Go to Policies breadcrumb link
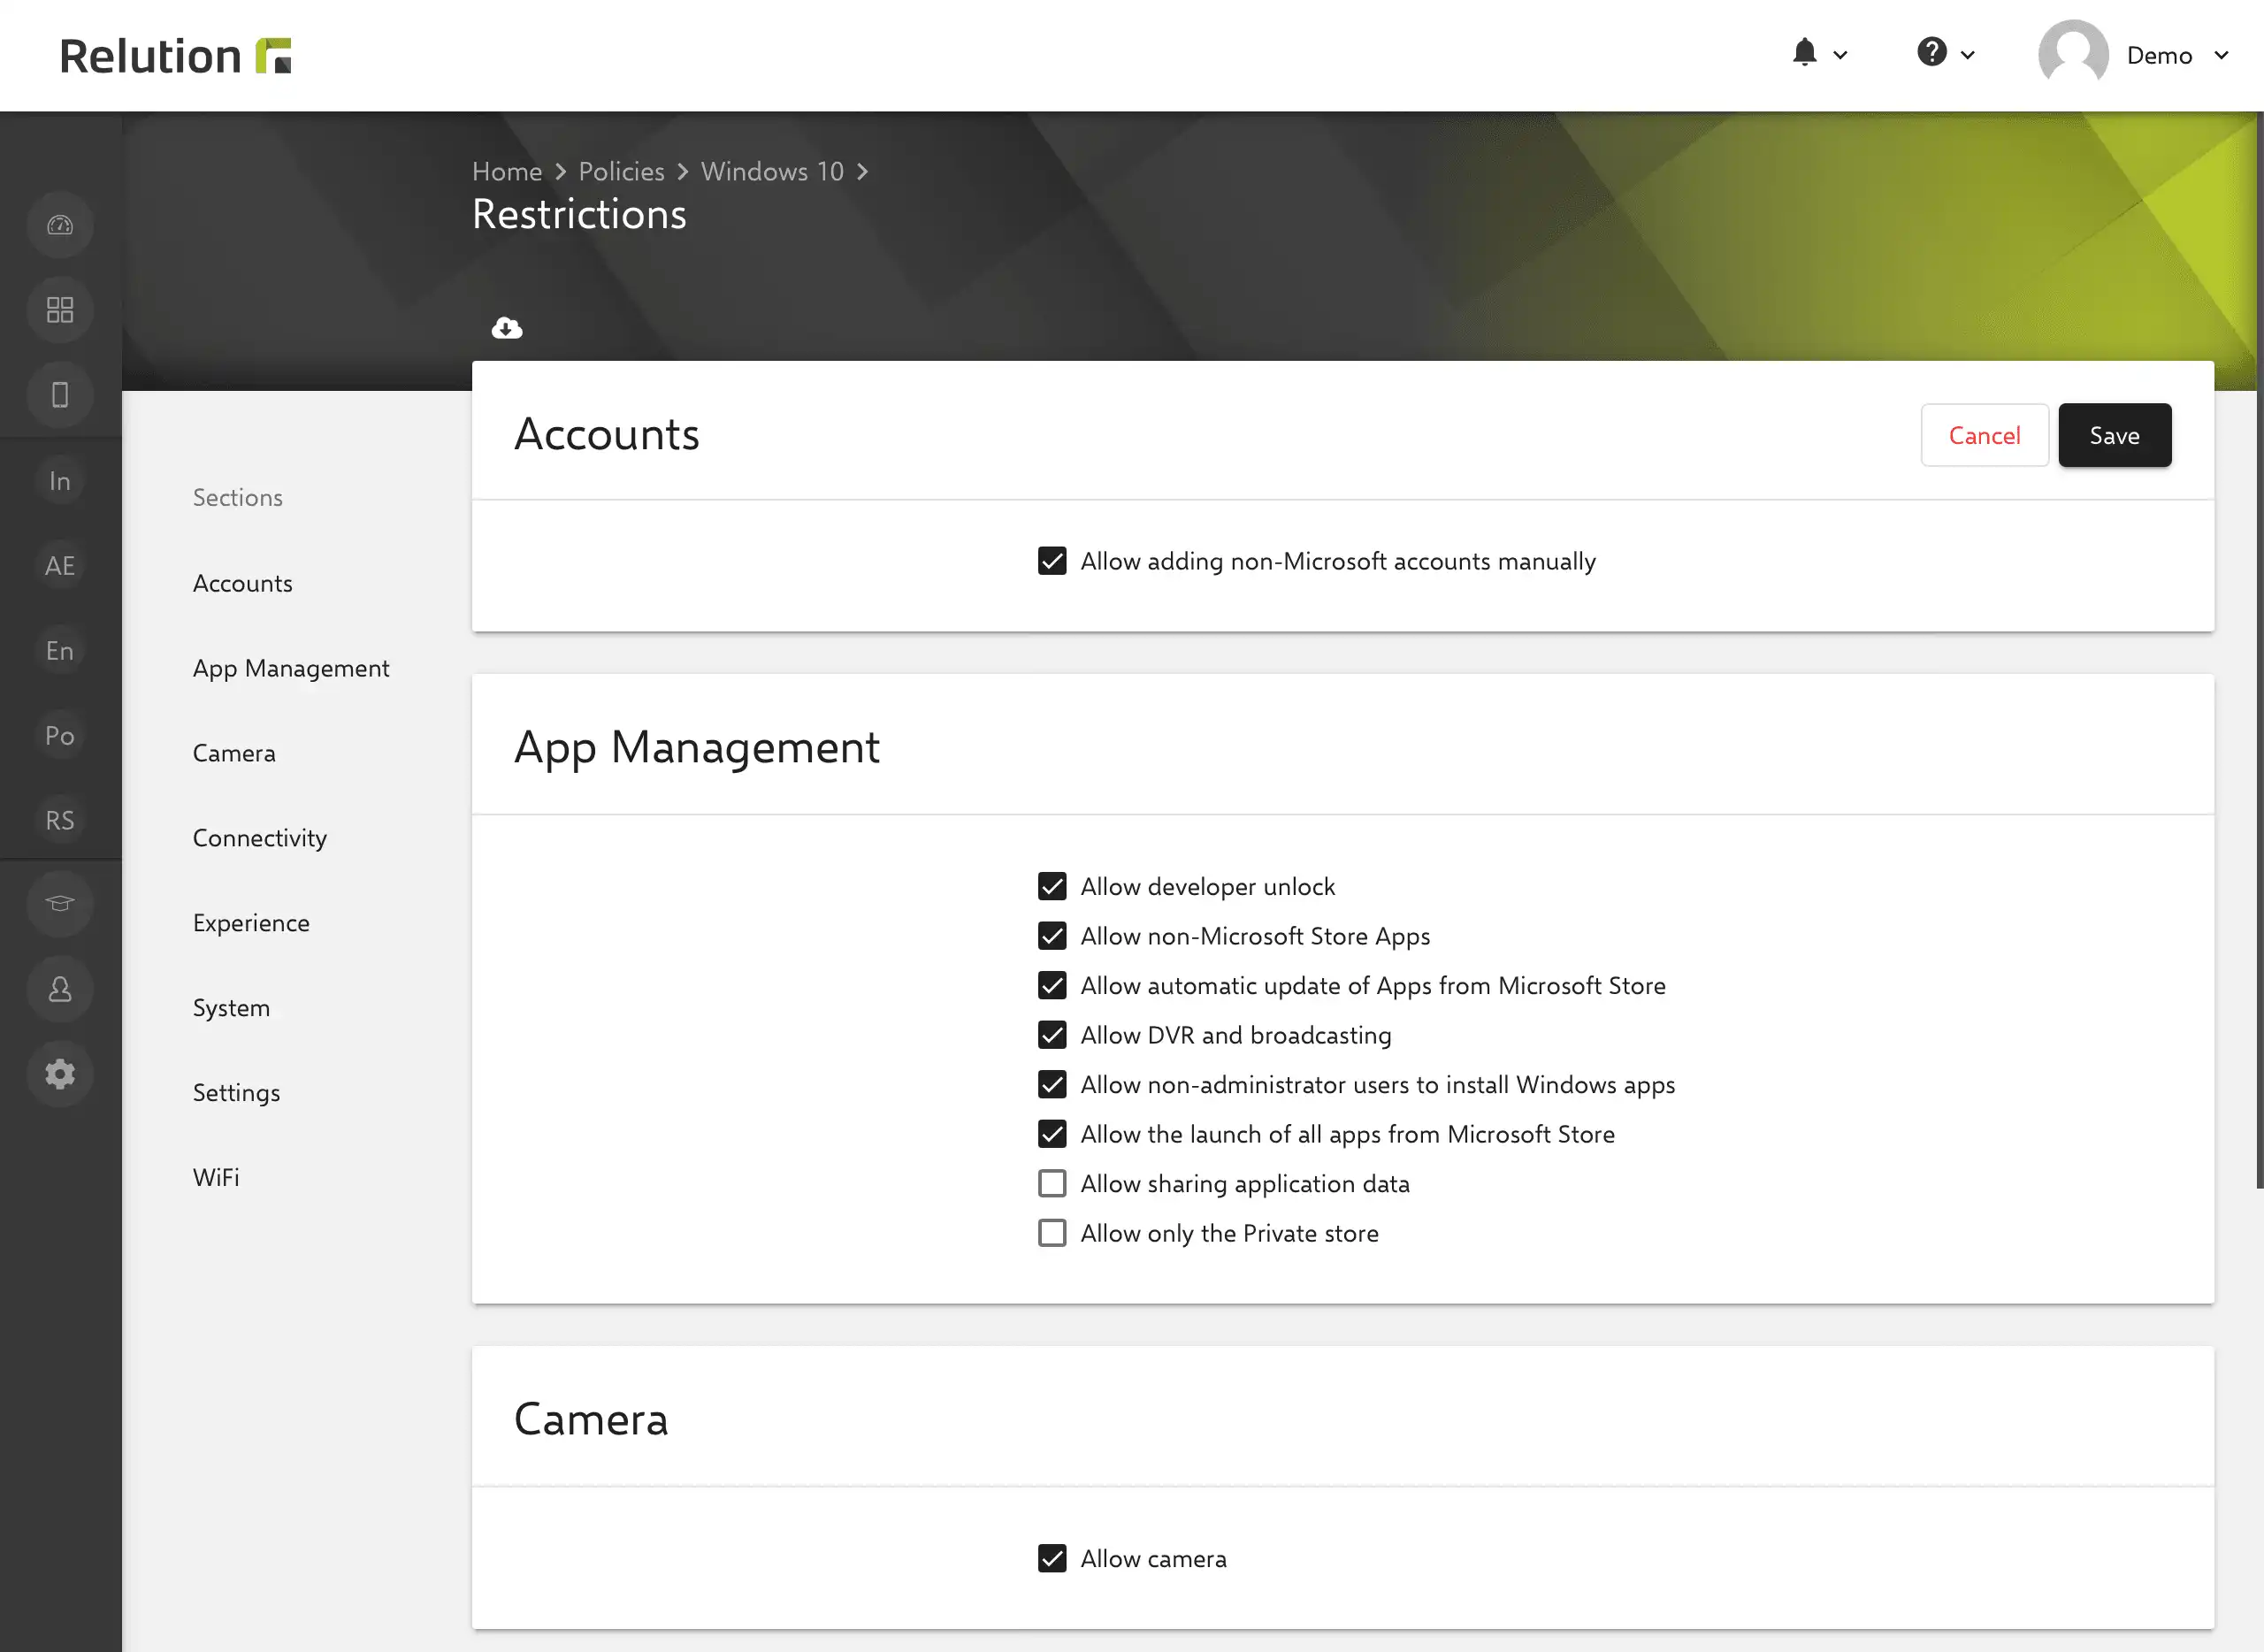This screenshot has height=1652, width=2264. point(621,171)
